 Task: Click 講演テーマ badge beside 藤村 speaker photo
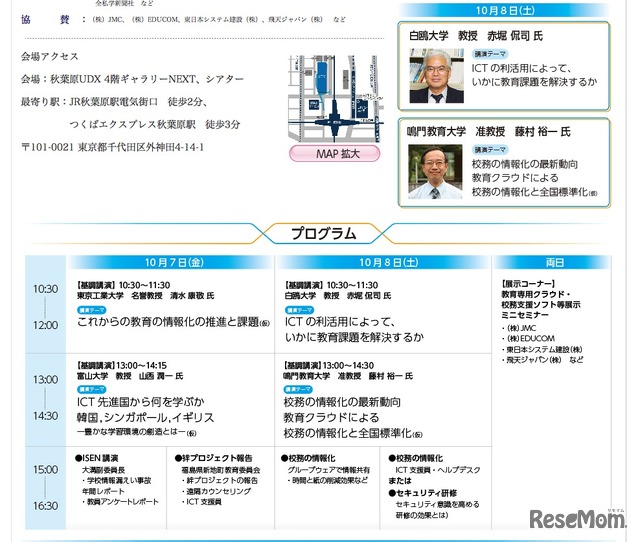489,149
